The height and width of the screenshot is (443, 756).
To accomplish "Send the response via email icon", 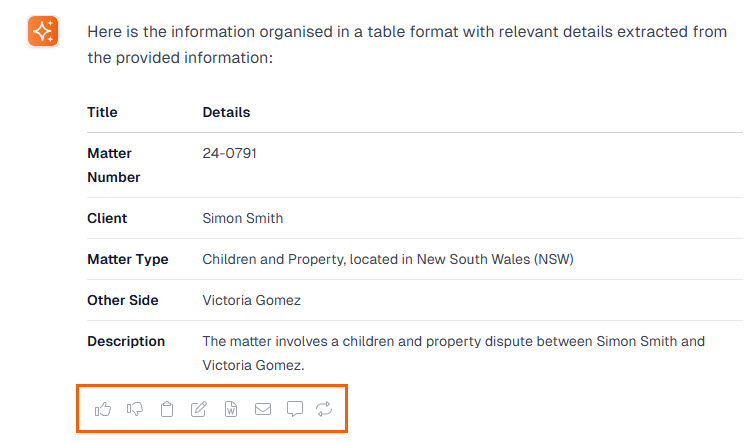I will pyautogui.click(x=263, y=408).
